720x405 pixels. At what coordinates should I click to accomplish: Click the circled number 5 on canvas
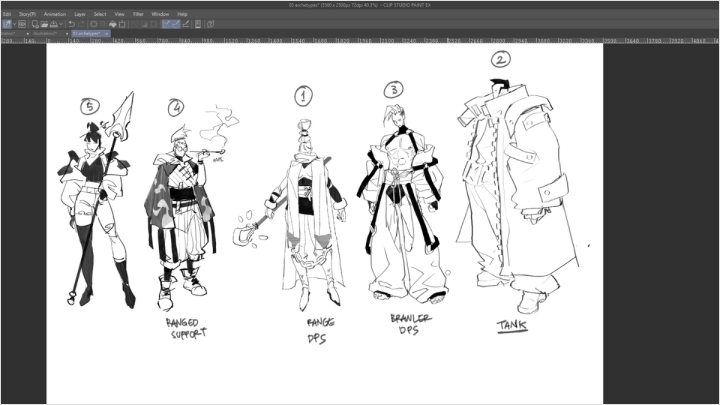click(90, 107)
